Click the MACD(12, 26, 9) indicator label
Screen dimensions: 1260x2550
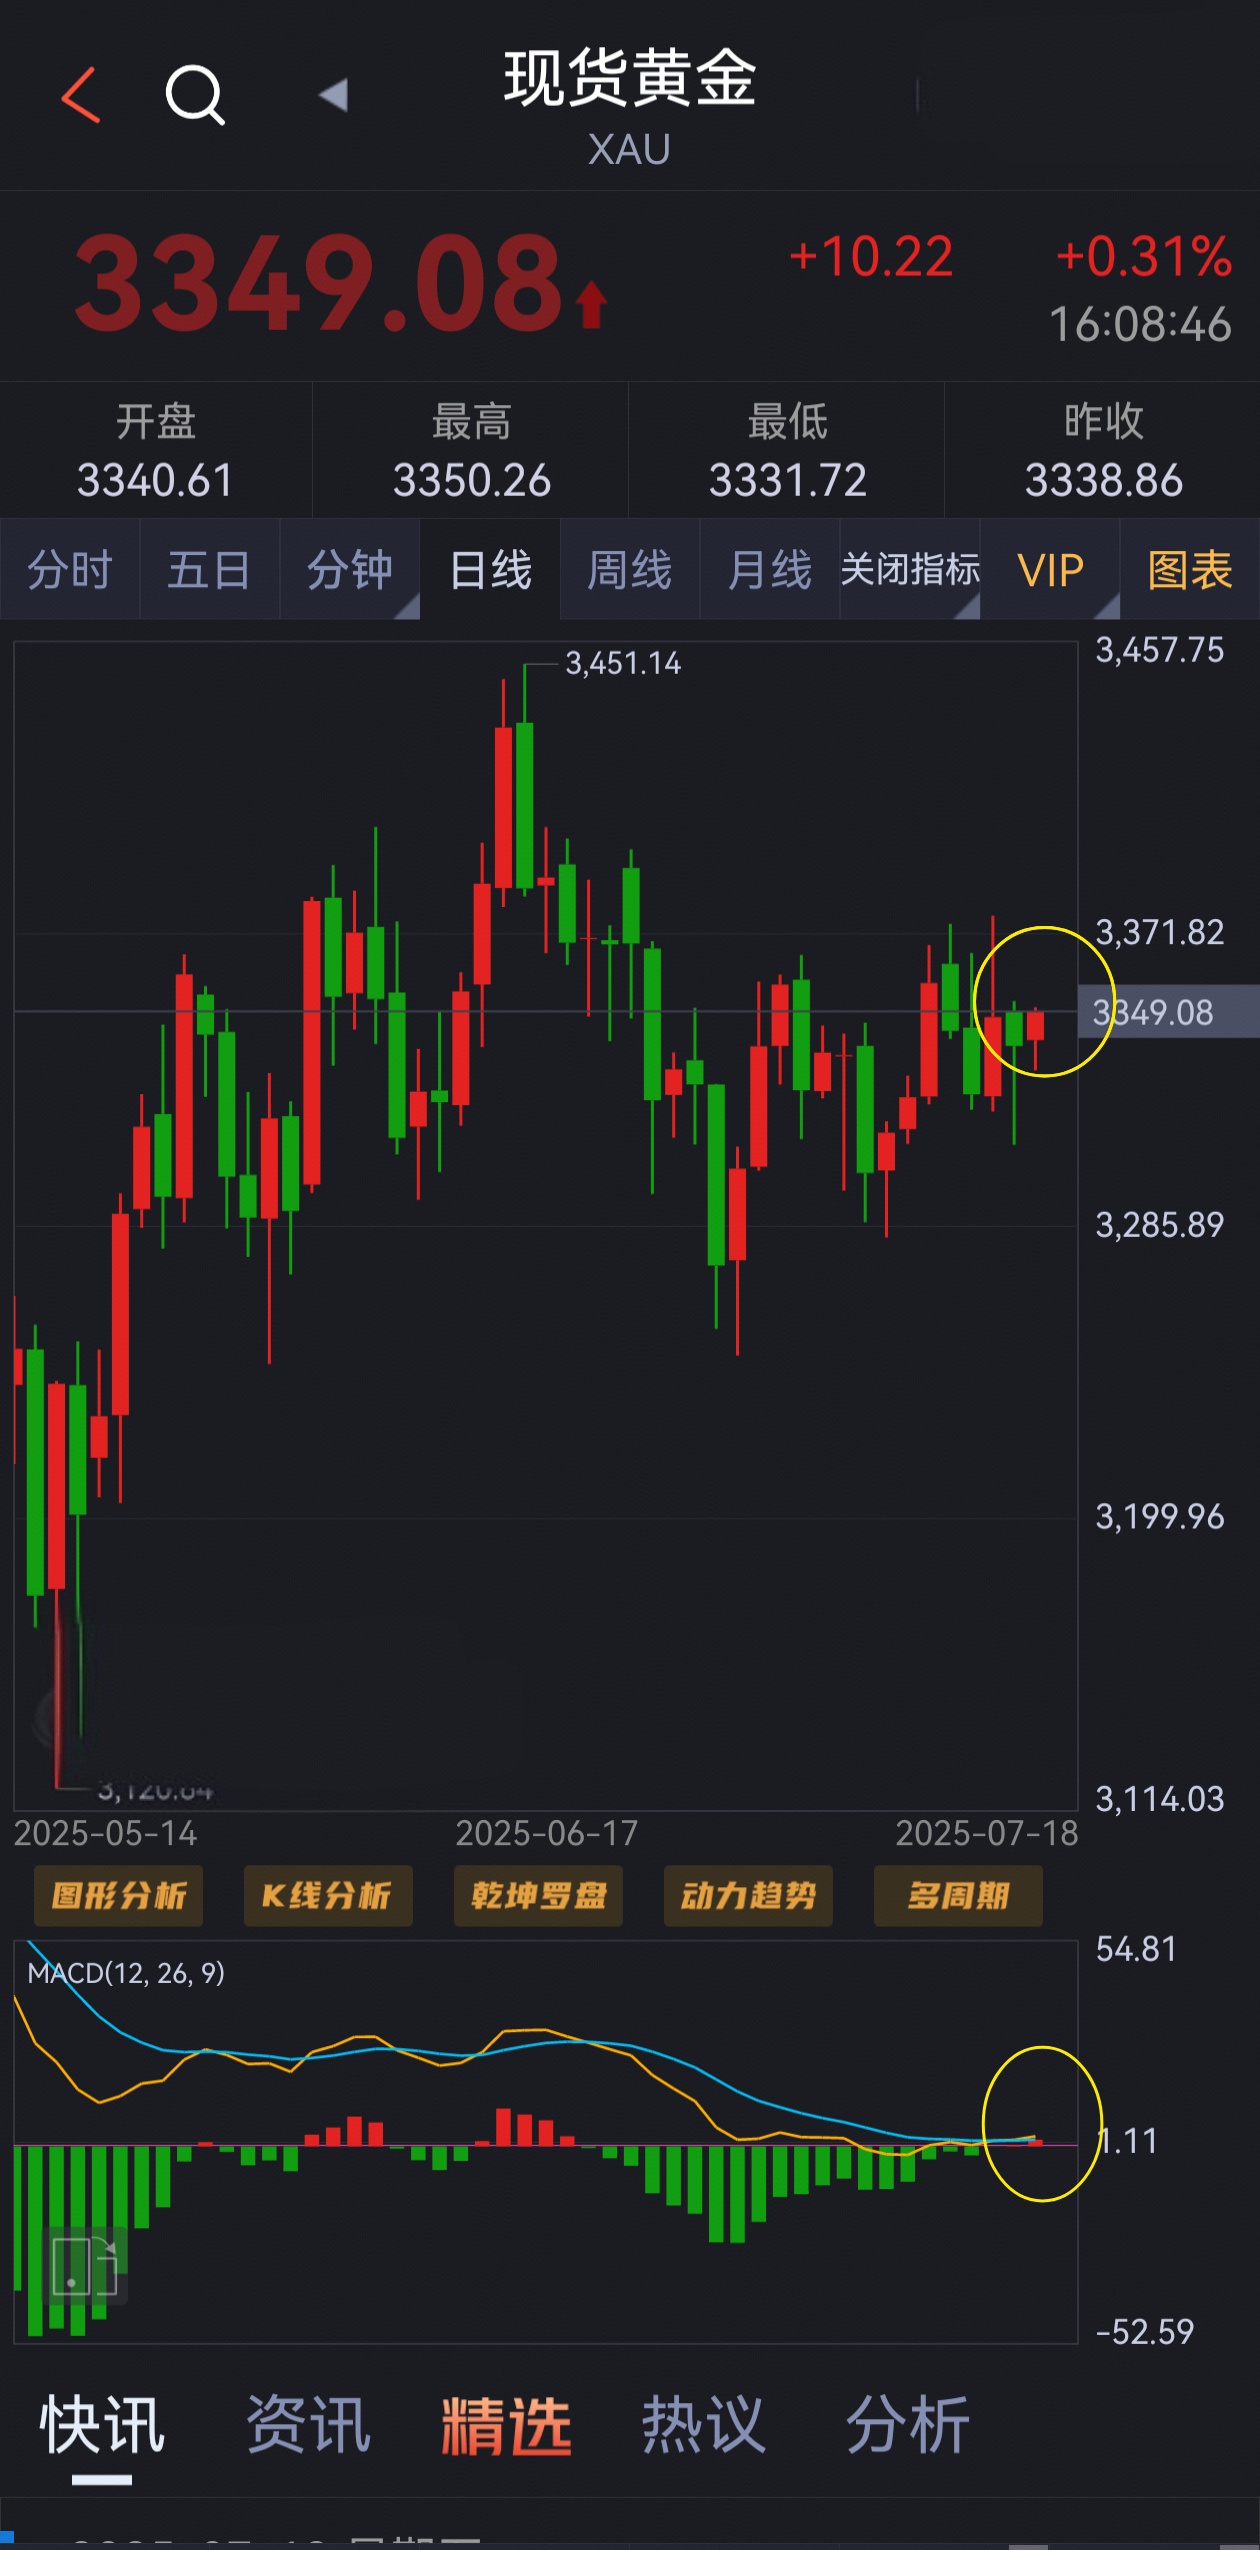point(126,1973)
